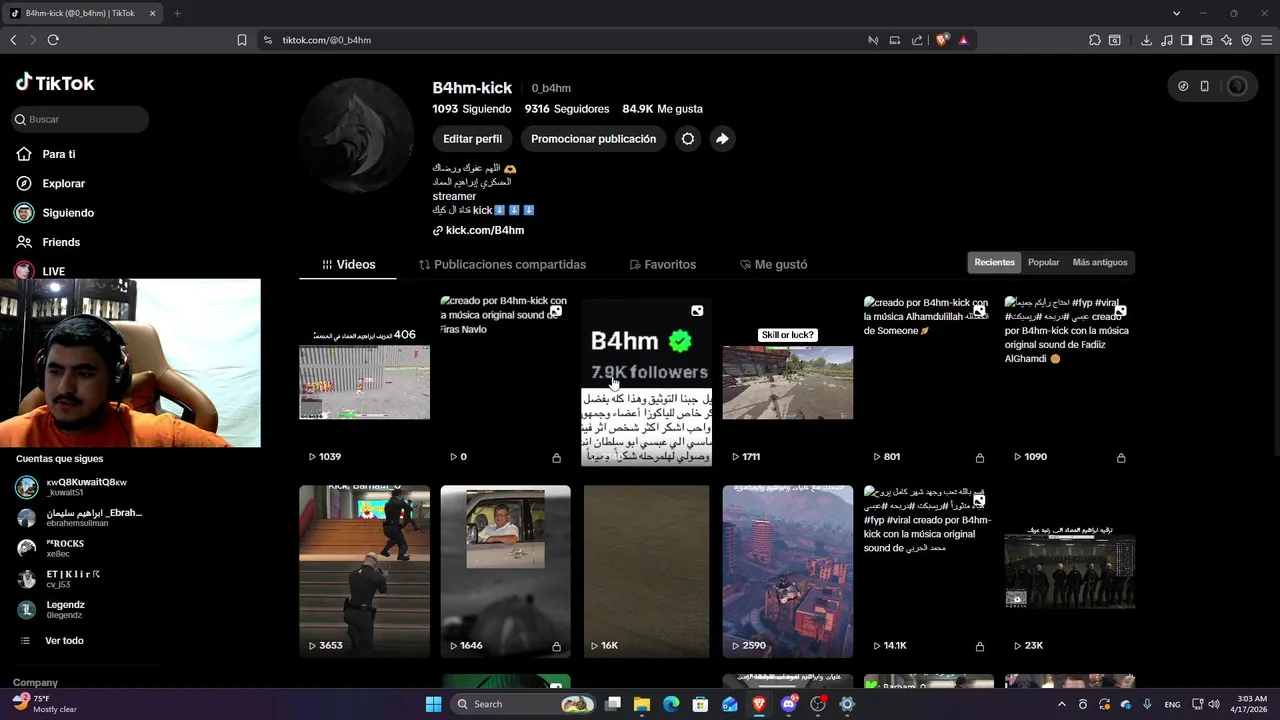Click the Company footer link
The width and height of the screenshot is (1280, 720).
coord(35,683)
